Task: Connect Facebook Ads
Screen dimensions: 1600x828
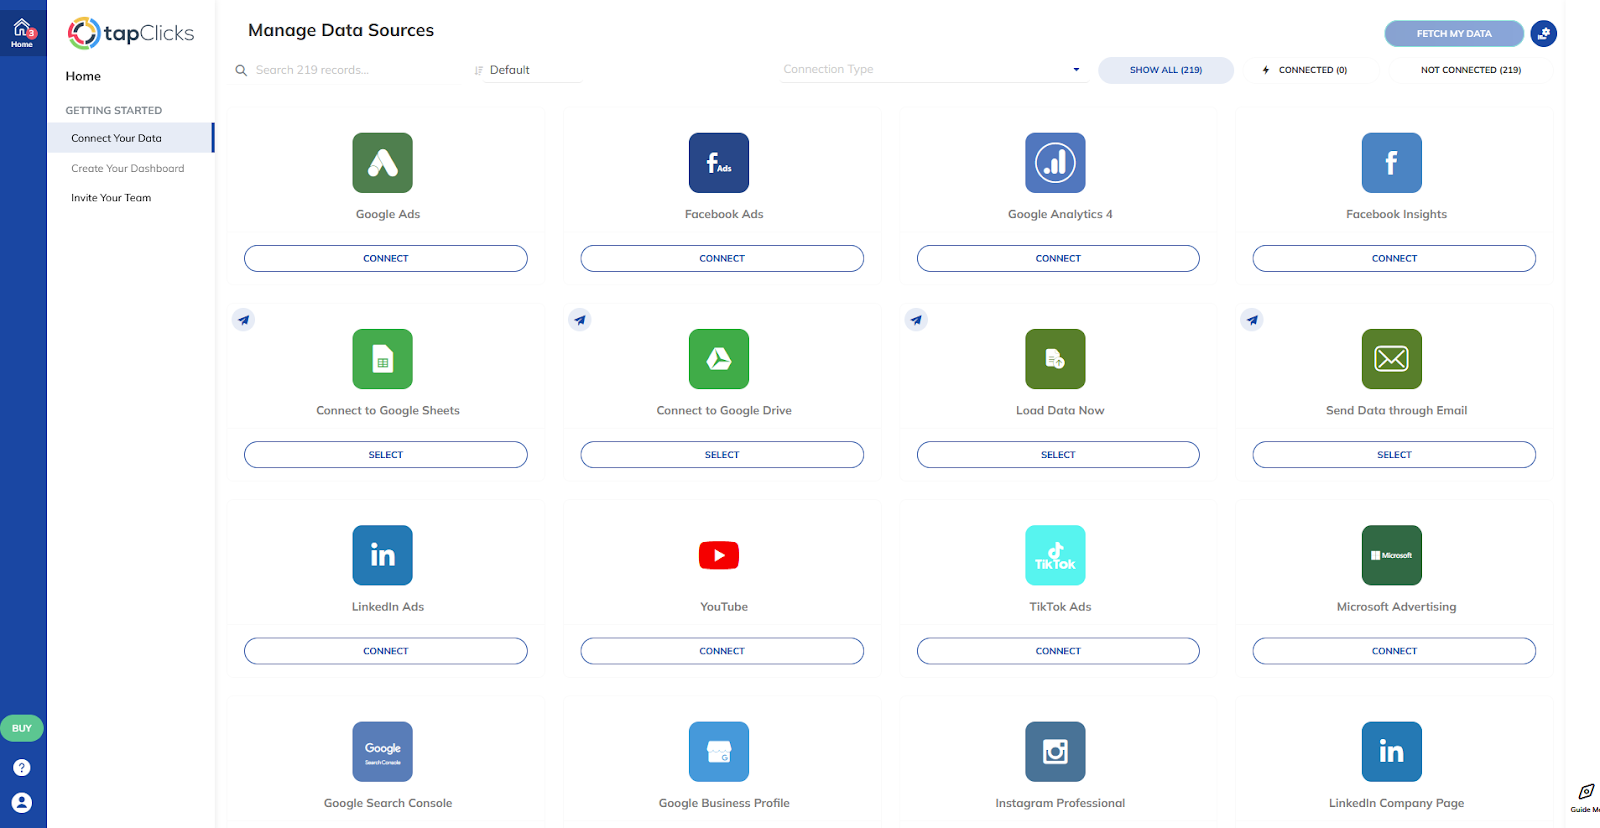Action: (x=722, y=258)
